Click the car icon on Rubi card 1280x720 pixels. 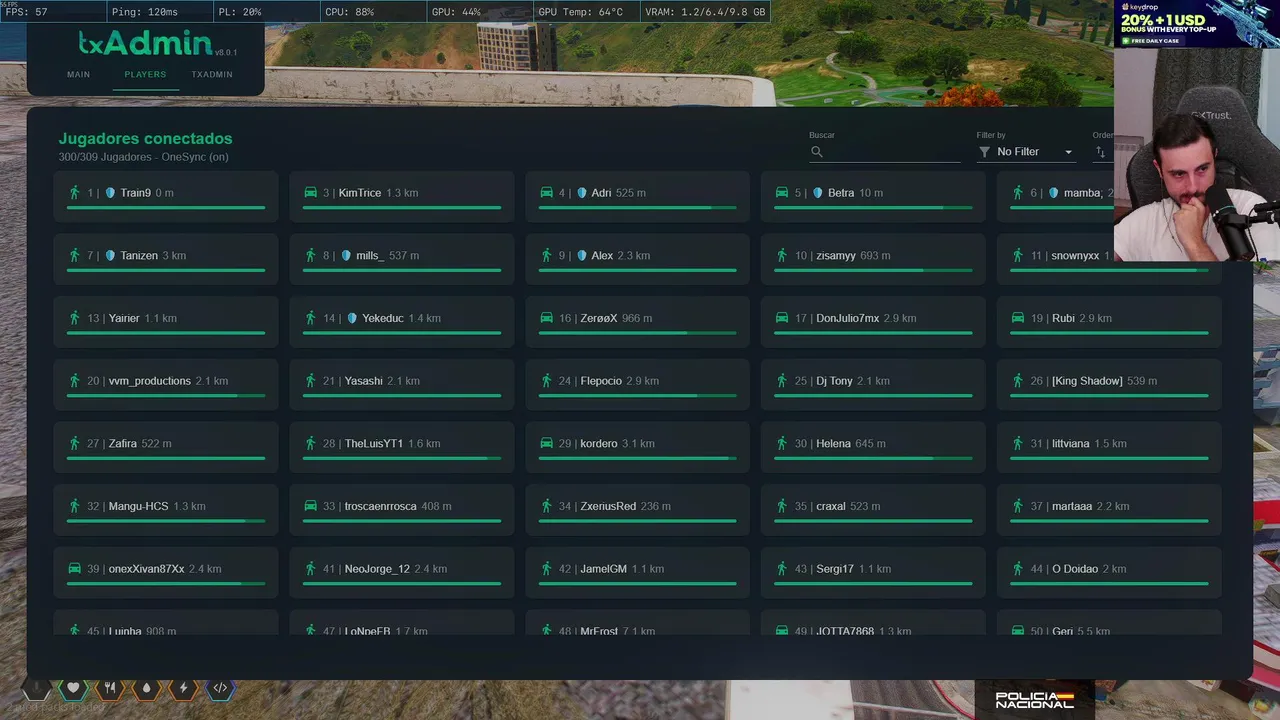click(1018, 318)
